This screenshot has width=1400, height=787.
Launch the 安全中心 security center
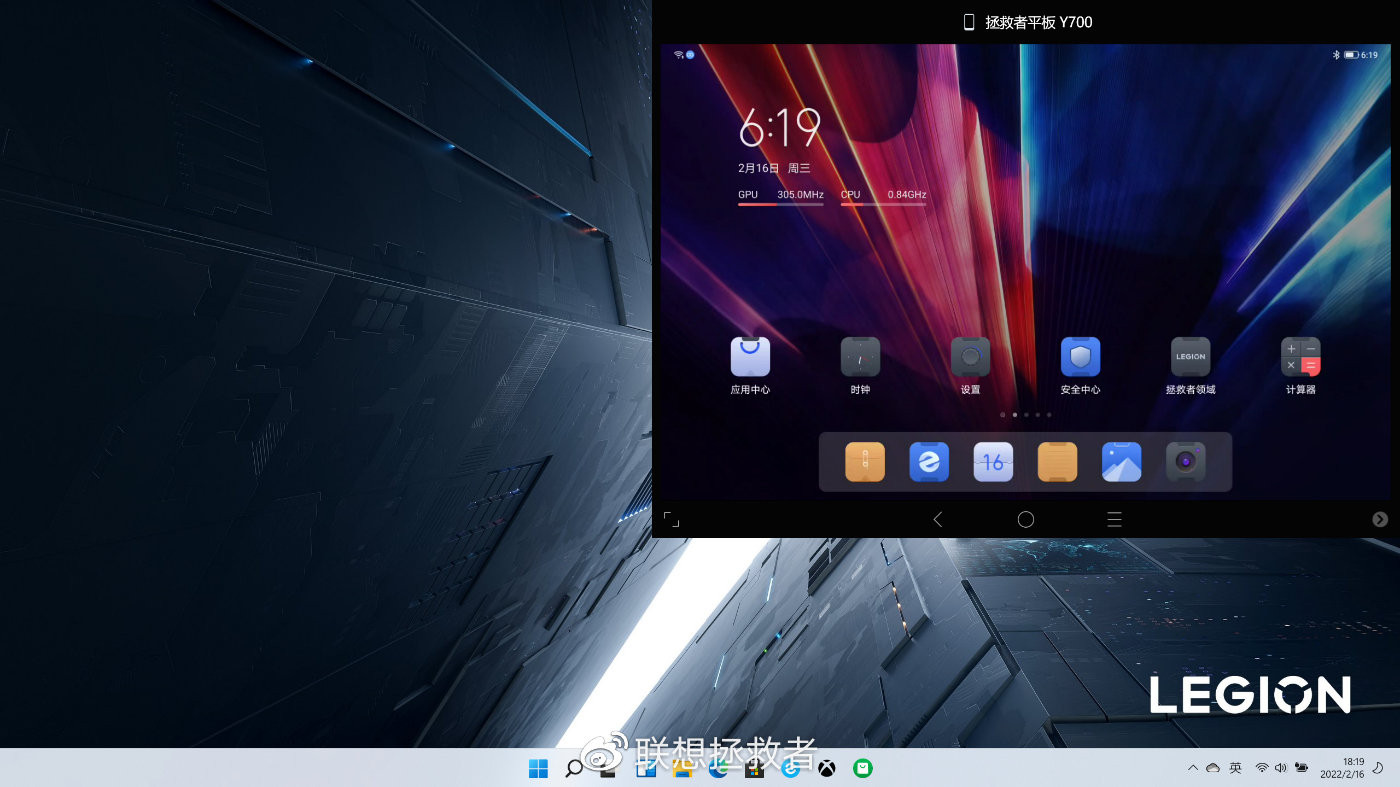point(1080,356)
